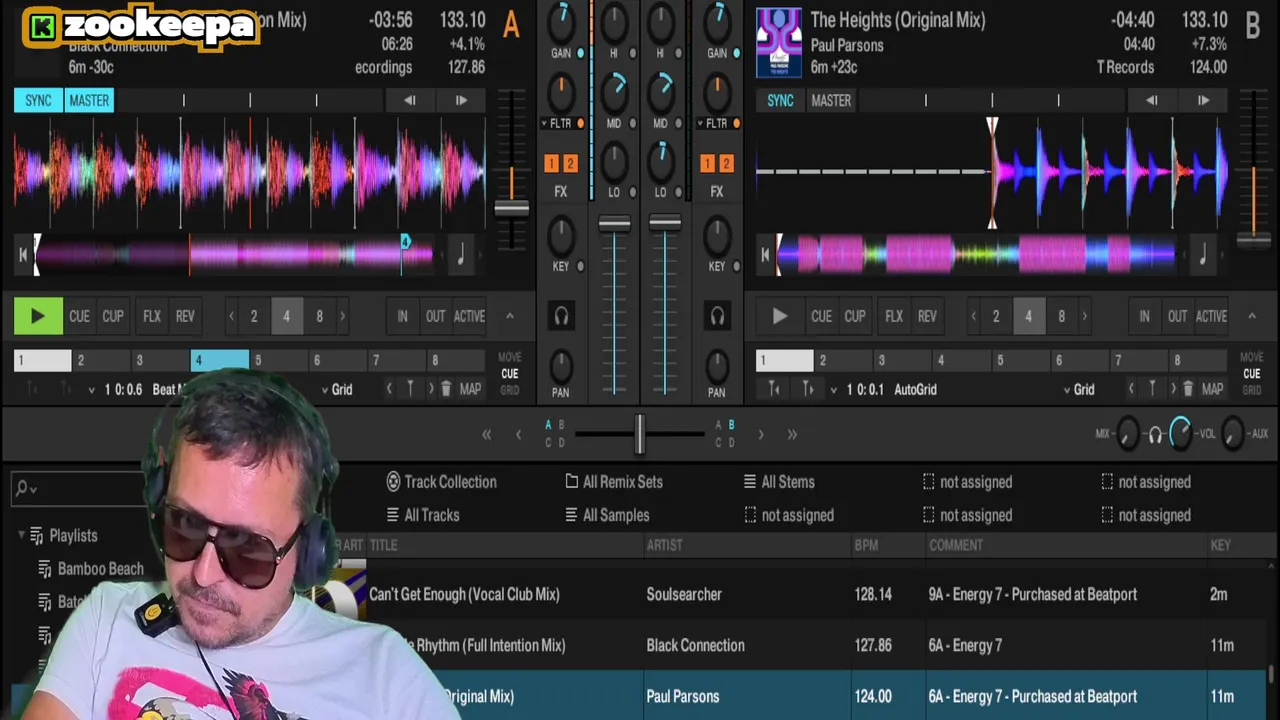Step crossfader one notch right
The width and height of the screenshot is (1280, 720).
(761, 434)
